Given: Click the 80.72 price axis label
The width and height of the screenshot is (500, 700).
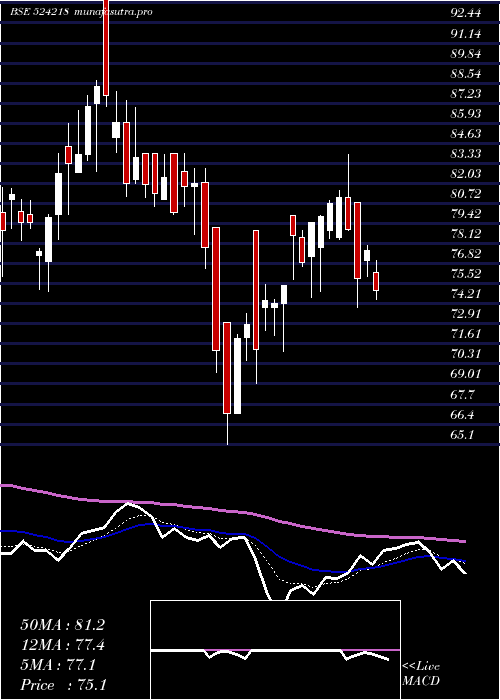Looking at the screenshot, I should 466,194.
